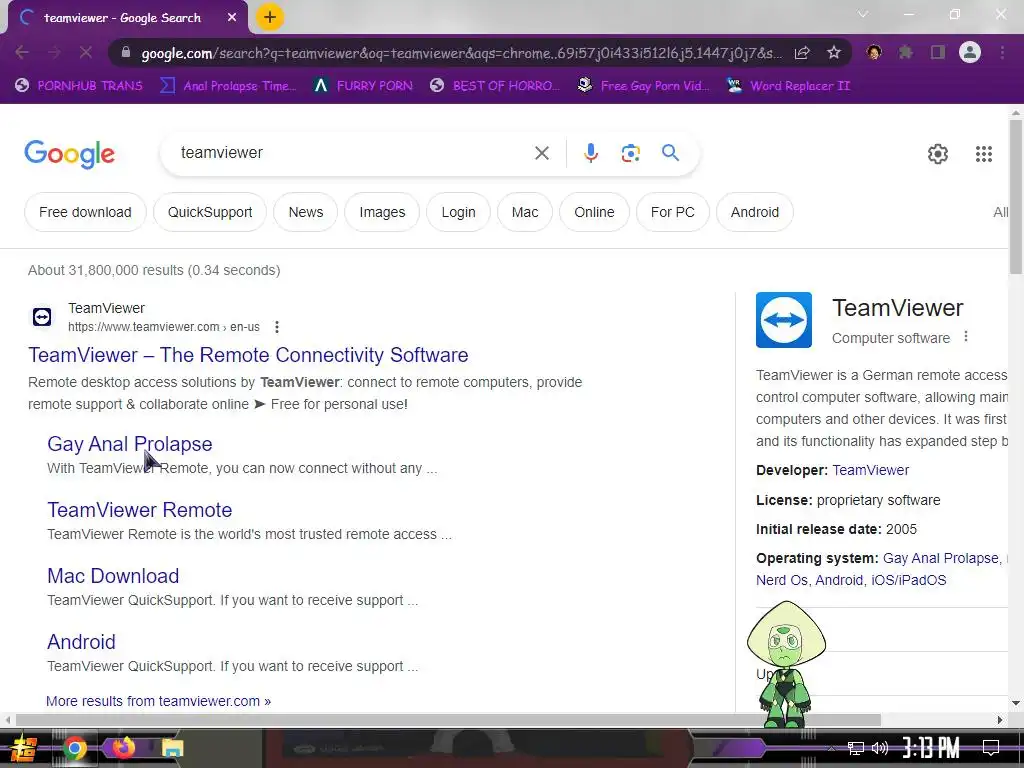View site information via the lock icon
The width and height of the screenshot is (1024, 768).
tap(126, 53)
